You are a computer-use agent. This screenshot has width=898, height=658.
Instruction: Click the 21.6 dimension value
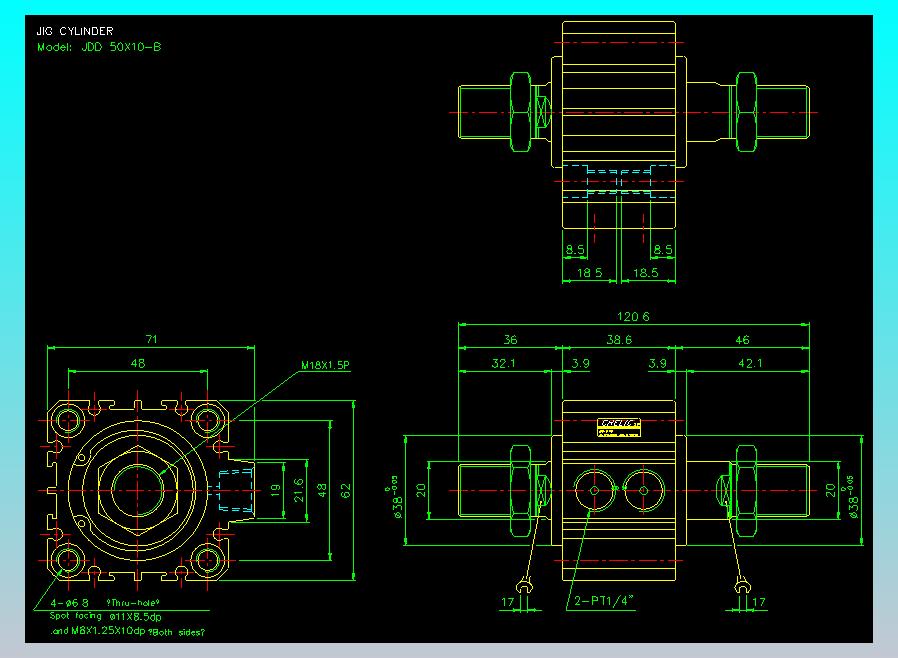298,491
